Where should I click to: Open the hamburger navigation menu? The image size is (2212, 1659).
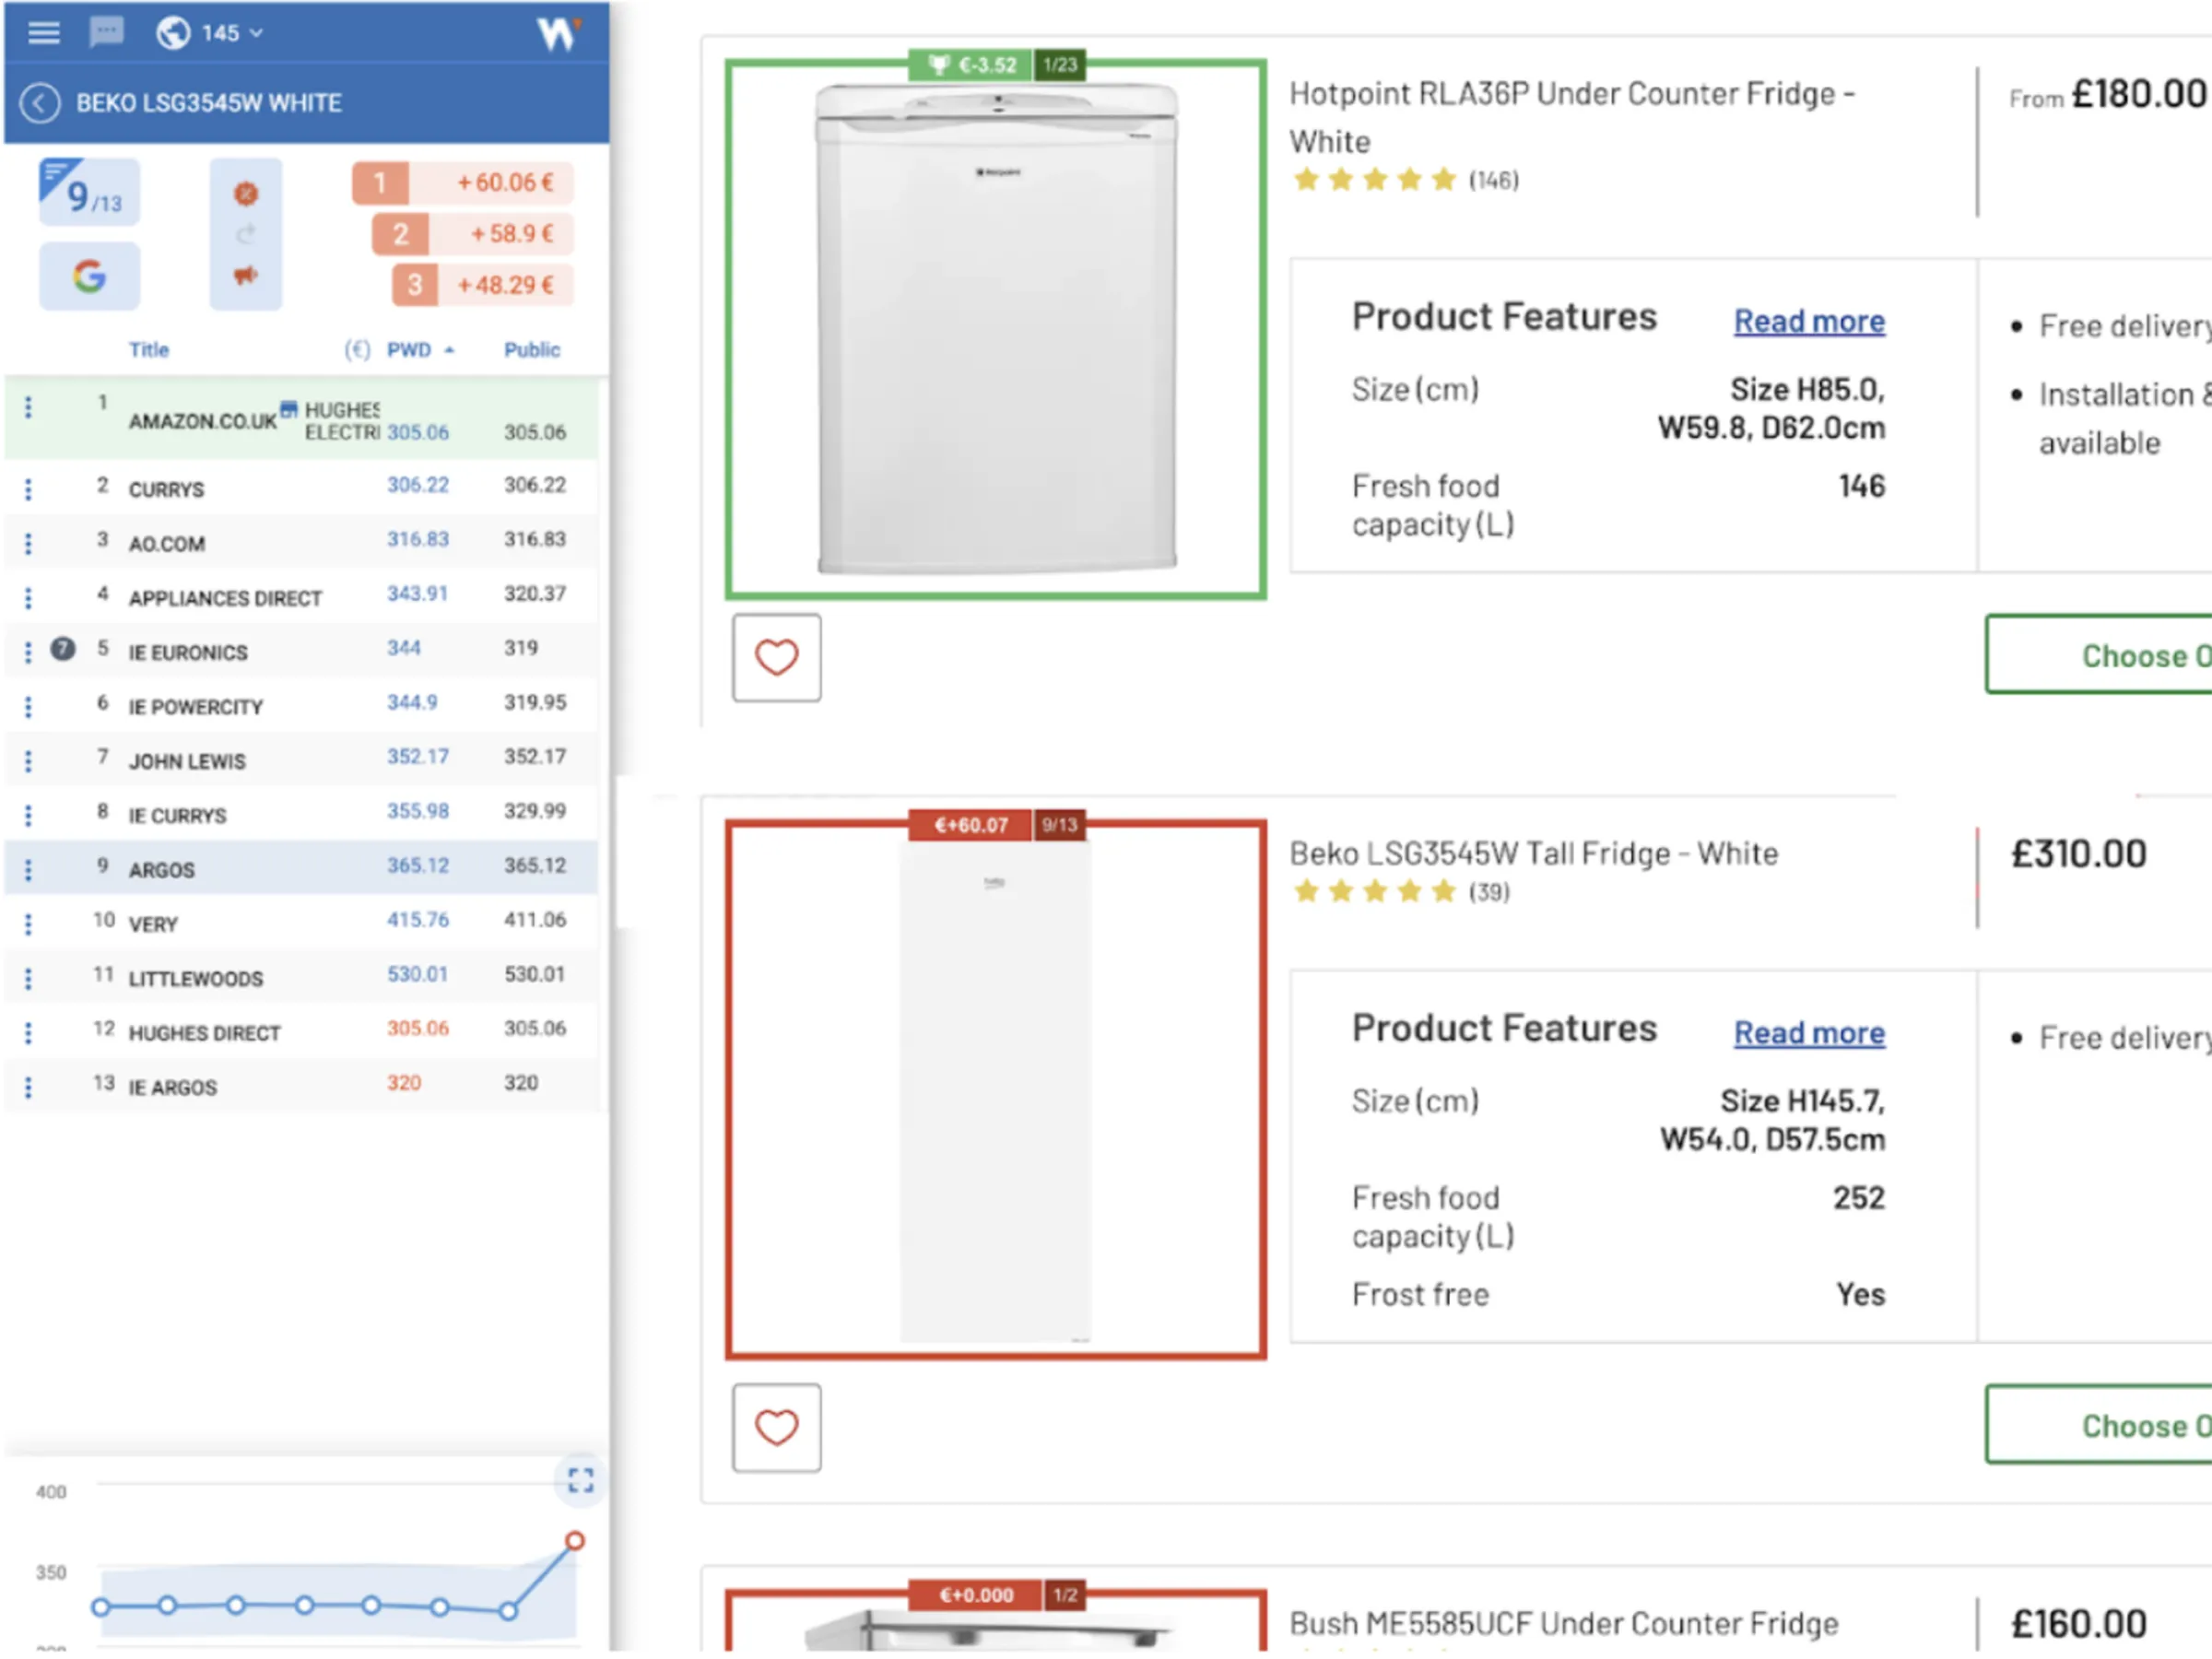click(x=44, y=32)
